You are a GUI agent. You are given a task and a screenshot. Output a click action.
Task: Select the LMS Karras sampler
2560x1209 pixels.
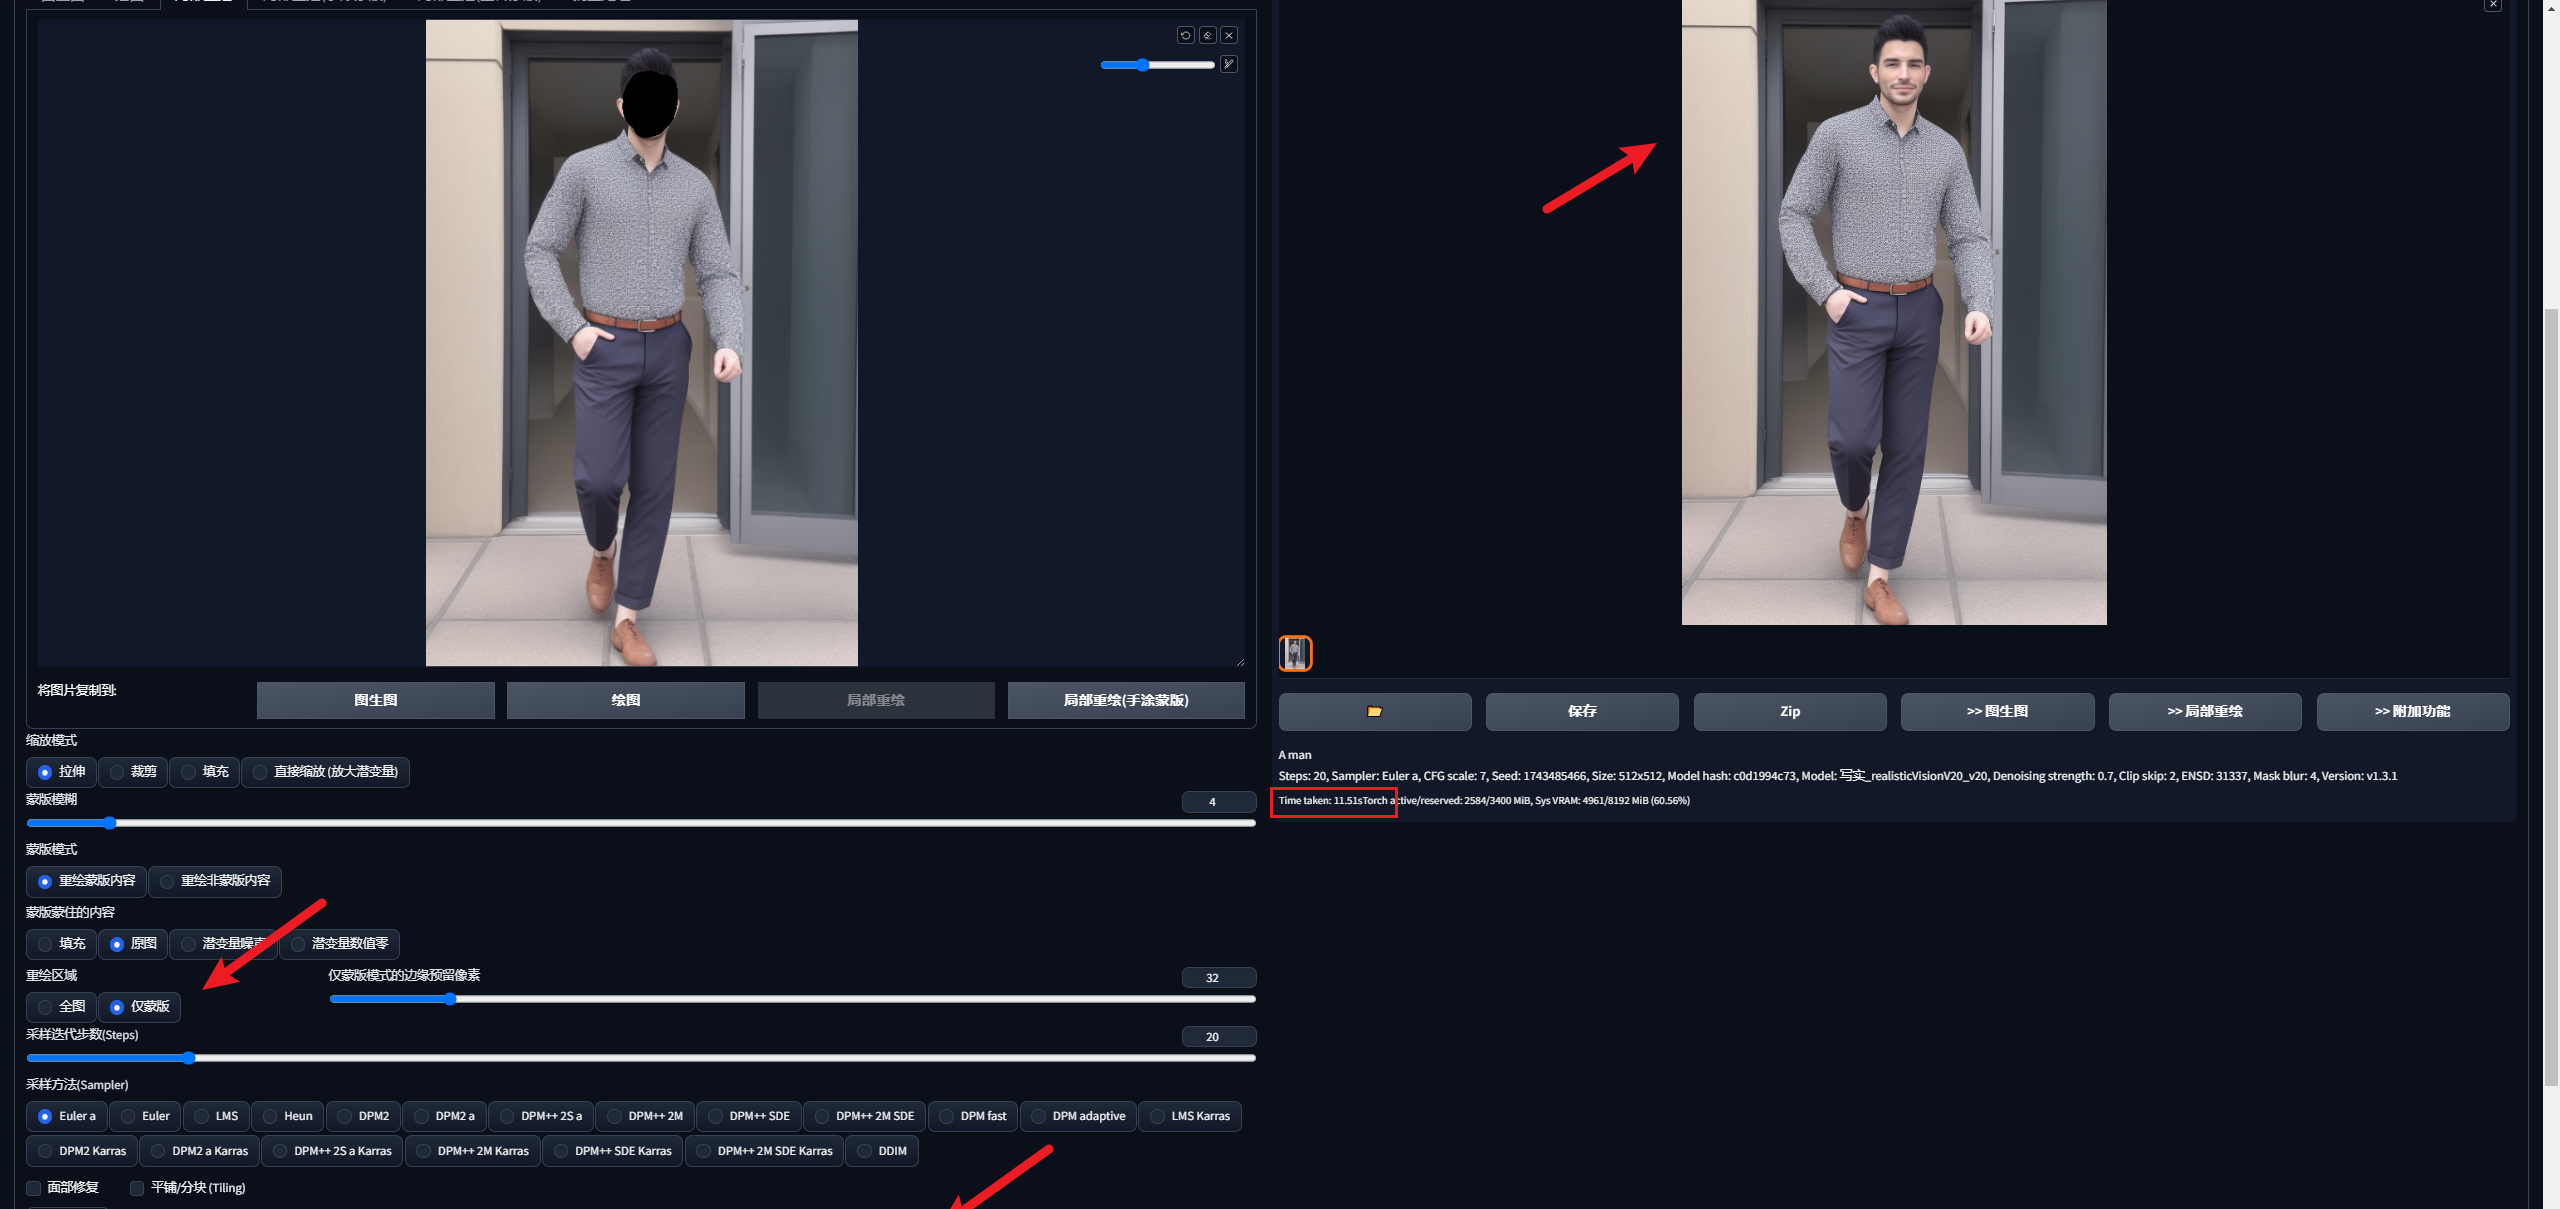click(1190, 1116)
